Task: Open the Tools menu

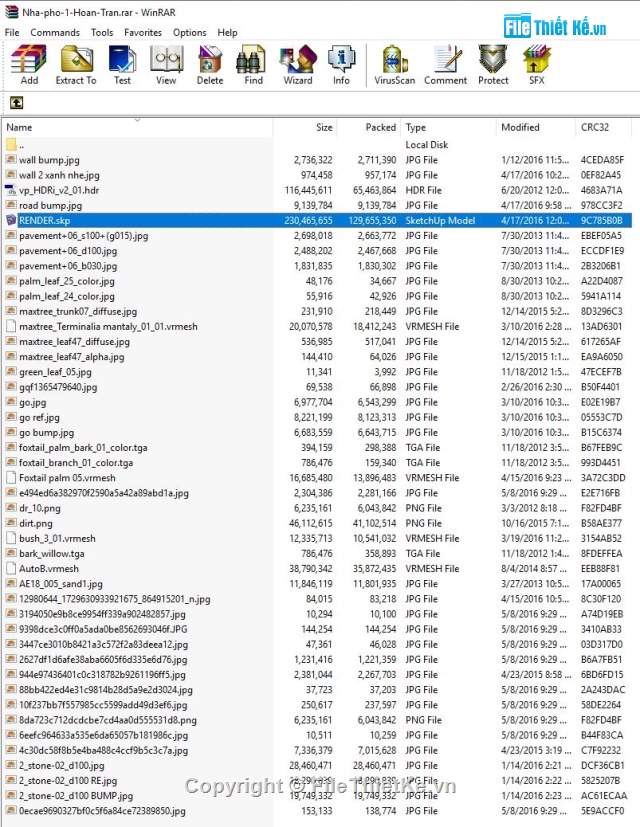Action: (x=102, y=33)
